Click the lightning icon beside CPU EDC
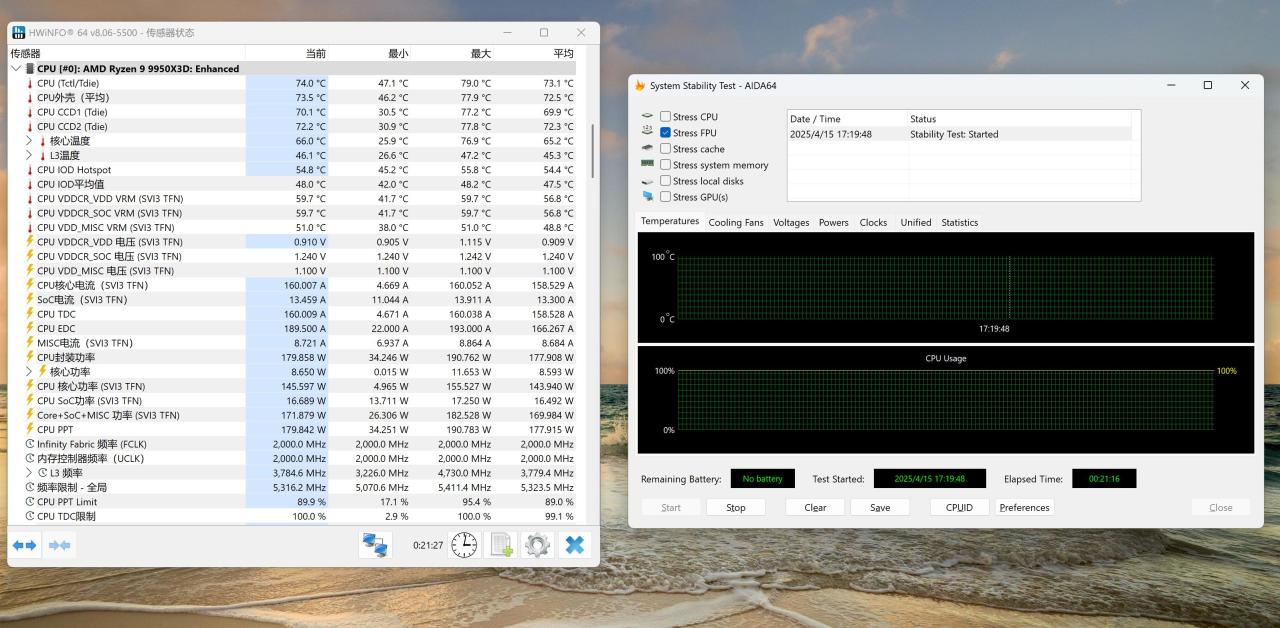 [30, 328]
